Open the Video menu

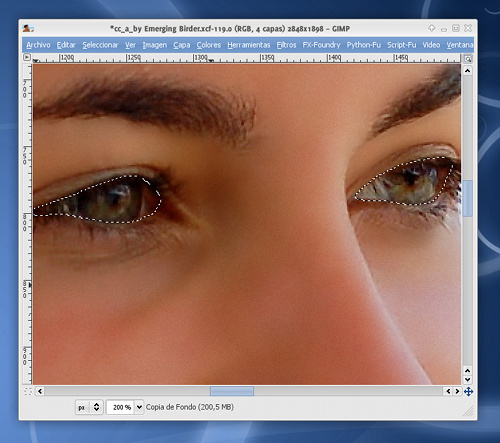pyautogui.click(x=431, y=45)
